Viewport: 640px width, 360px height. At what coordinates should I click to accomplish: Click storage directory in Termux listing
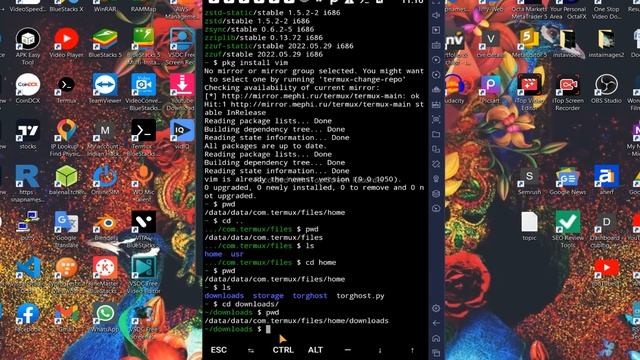coord(268,296)
